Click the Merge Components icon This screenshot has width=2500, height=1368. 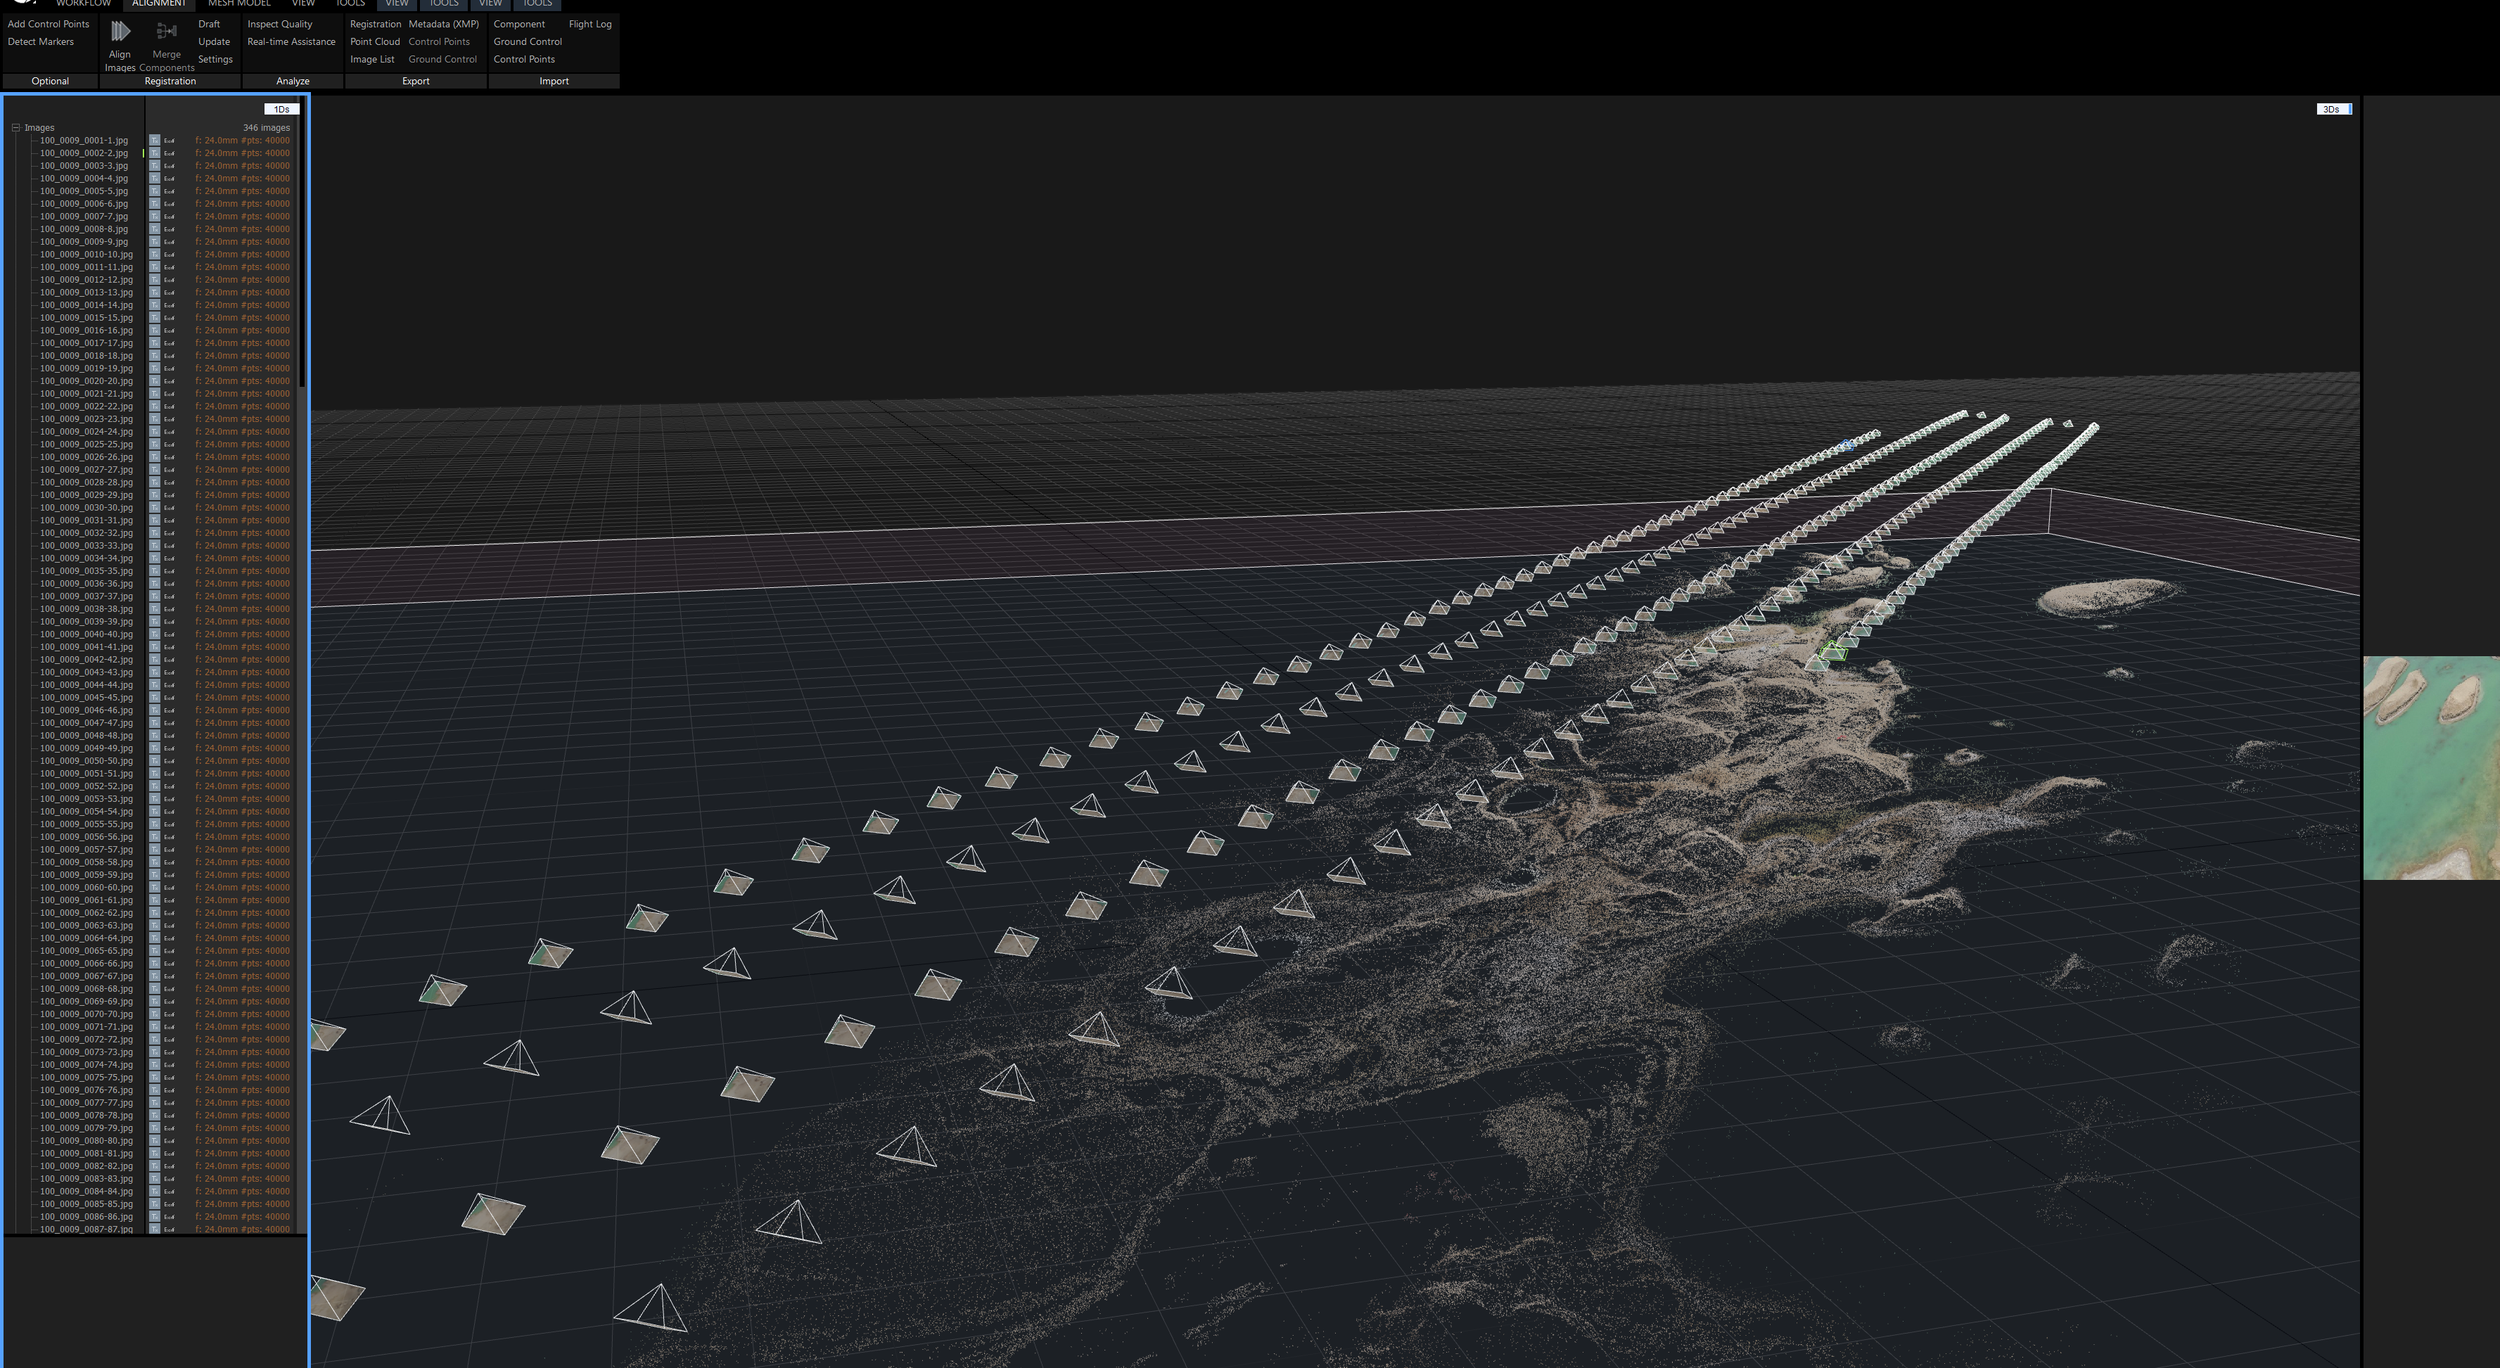(166, 32)
